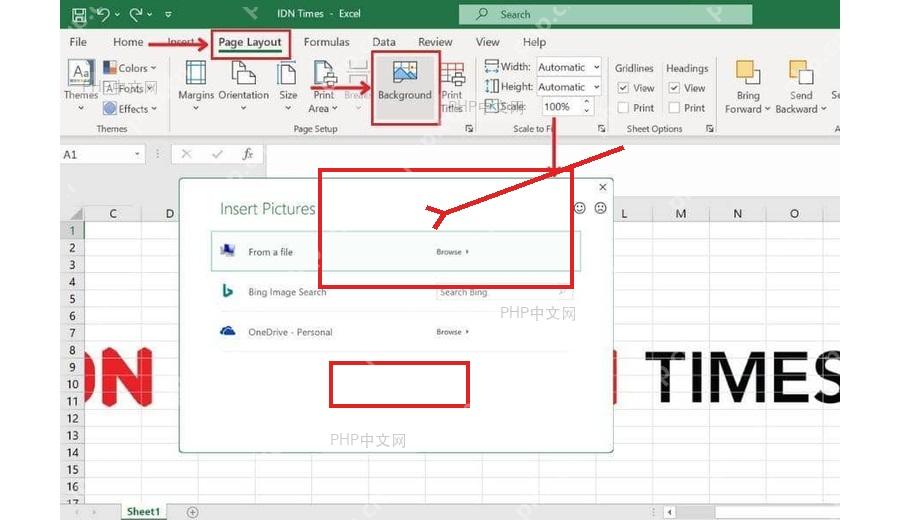The width and height of the screenshot is (900, 520).
Task: Switch to the View tab
Action: (487, 42)
